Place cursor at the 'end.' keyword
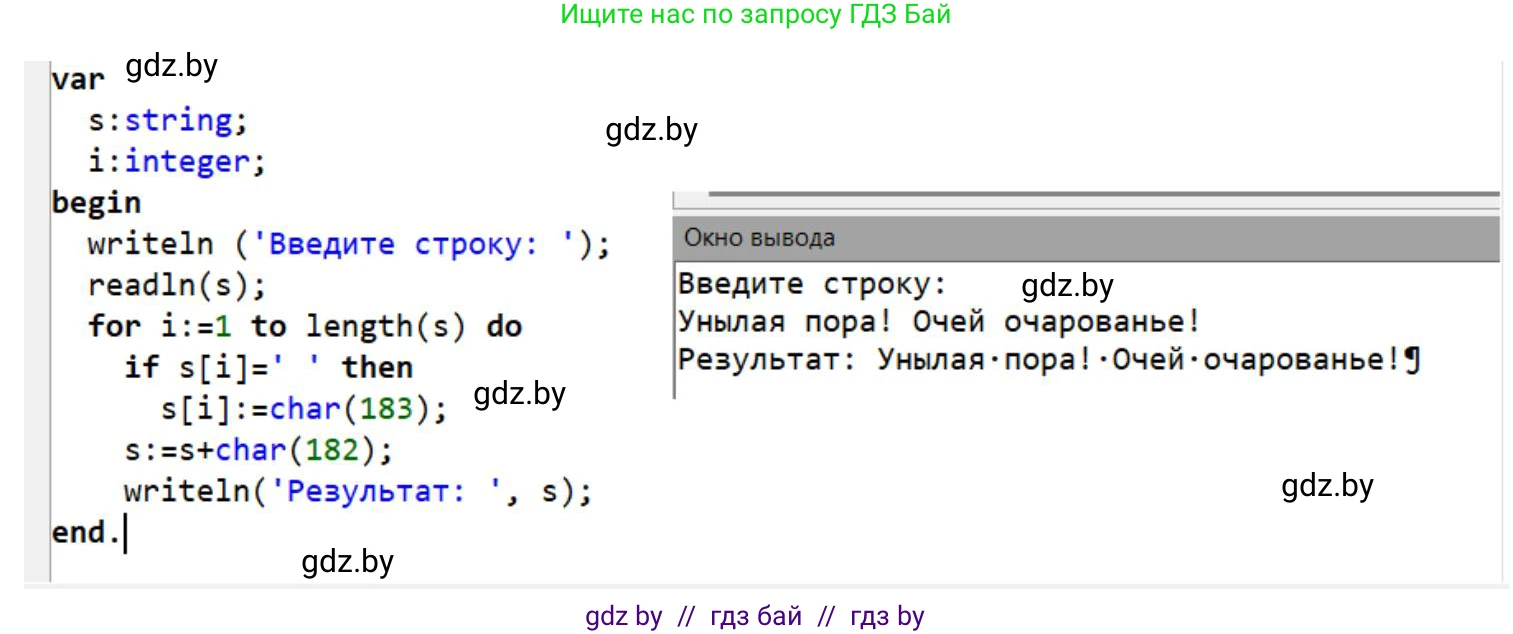The image size is (1513, 634). pyautogui.click(x=85, y=533)
